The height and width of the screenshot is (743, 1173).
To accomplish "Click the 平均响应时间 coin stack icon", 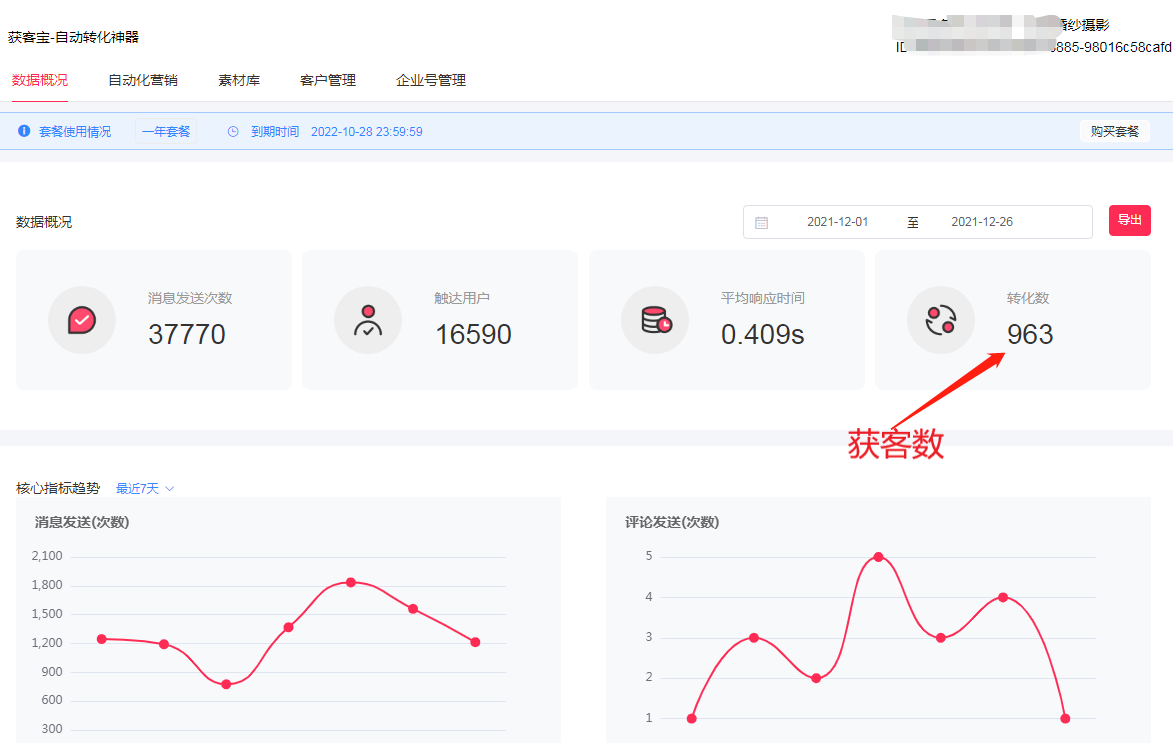I will (x=655, y=319).
